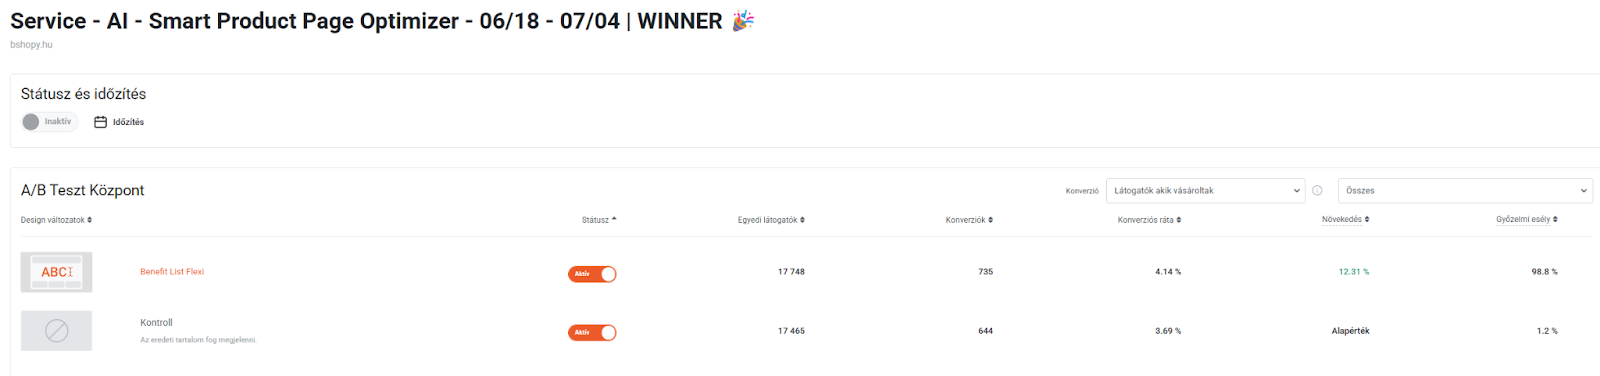The width and height of the screenshot is (1600, 376).
Task: Sort by Növekedés column header
Action: click(1345, 220)
